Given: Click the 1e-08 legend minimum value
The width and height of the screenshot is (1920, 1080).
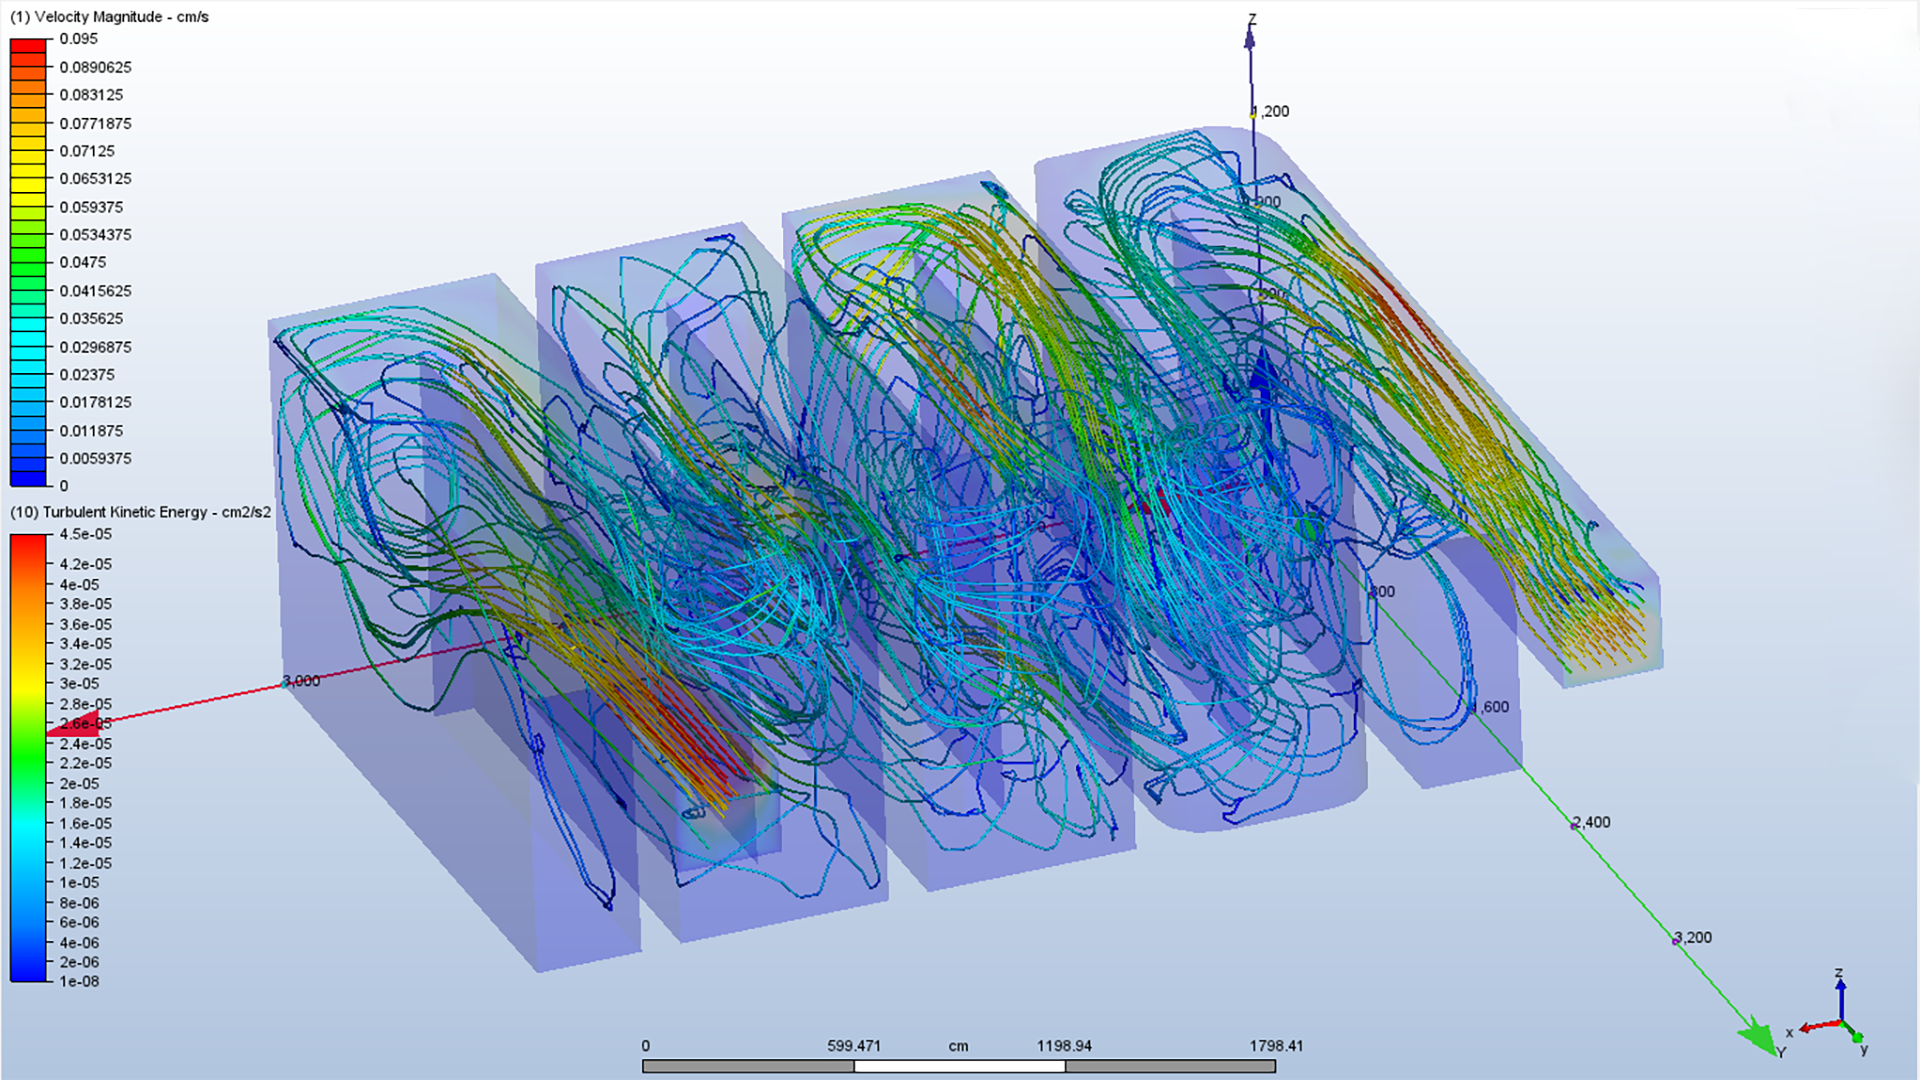Looking at the screenshot, I should click(x=79, y=981).
